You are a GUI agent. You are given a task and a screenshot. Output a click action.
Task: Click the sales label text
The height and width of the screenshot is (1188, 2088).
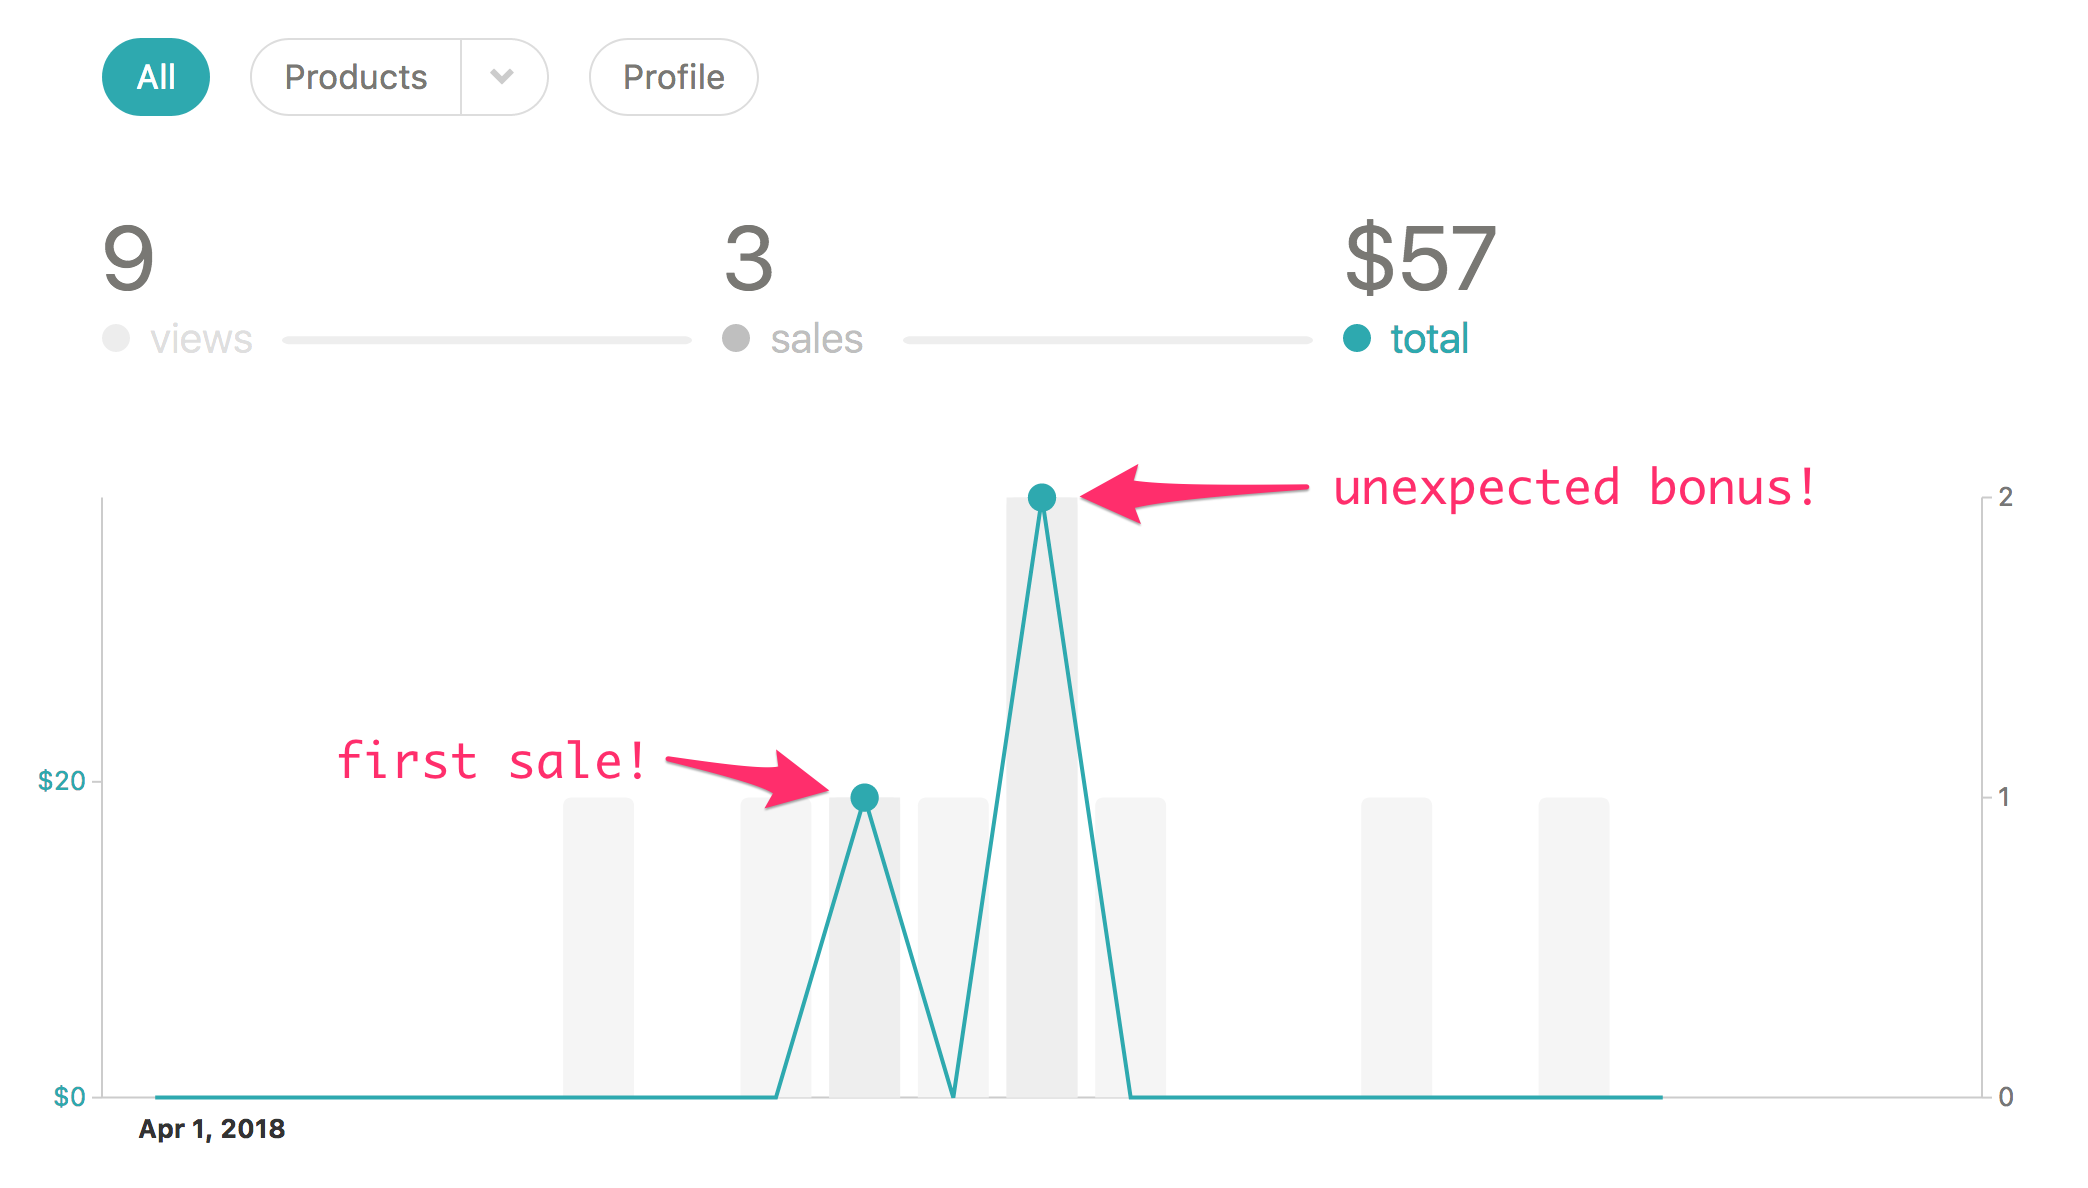click(816, 339)
